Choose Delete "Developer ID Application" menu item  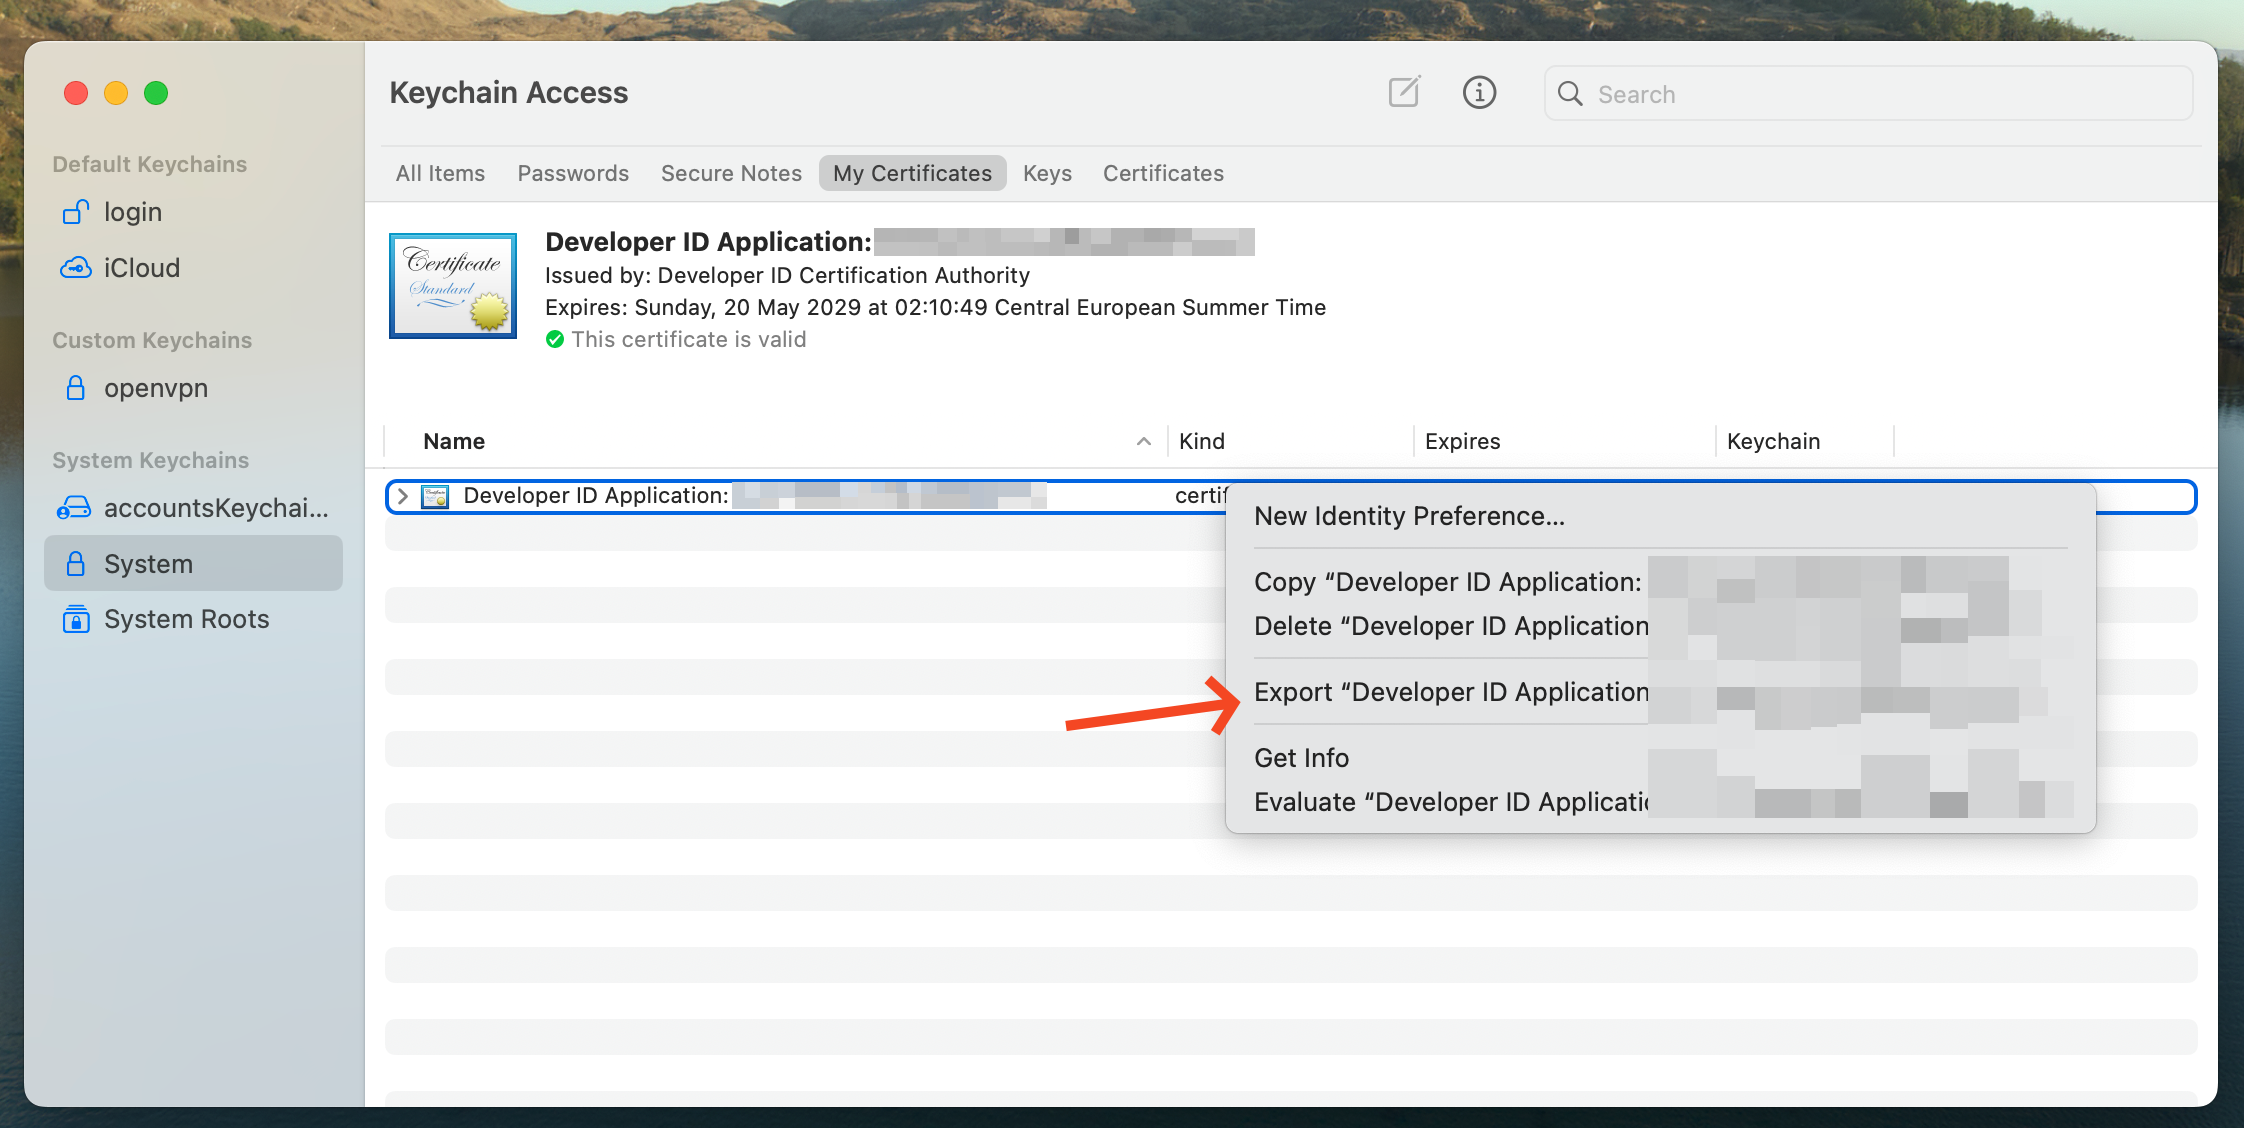point(1660,626)
